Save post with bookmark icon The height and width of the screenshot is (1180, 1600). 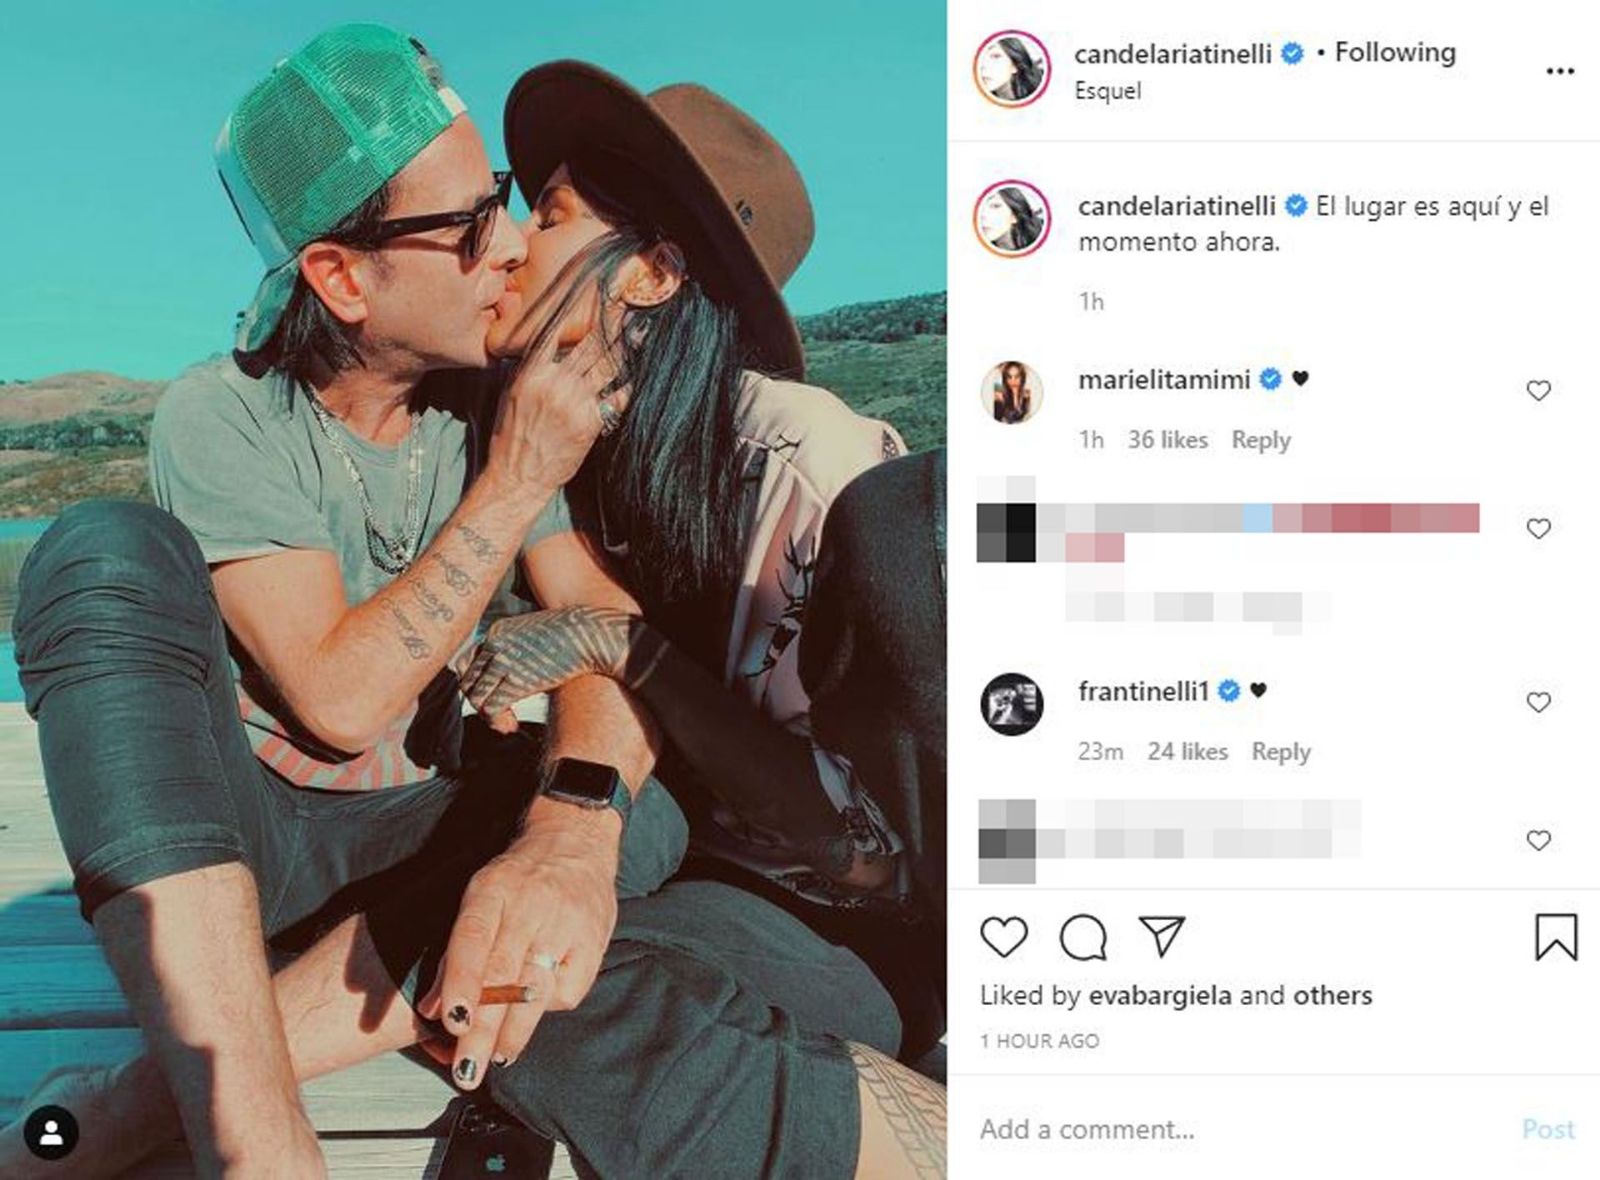(x=1556, y=937)
